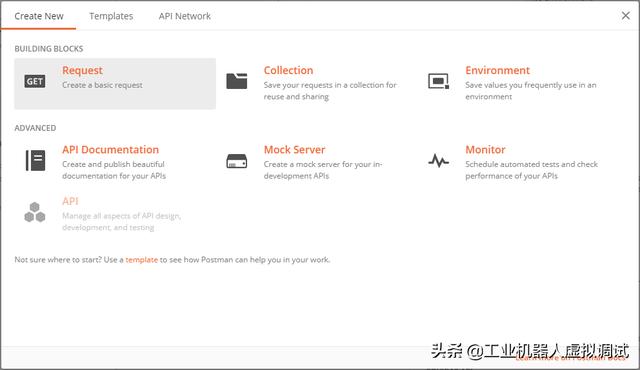
Task: Click the BUILDING BLOCKS section label
Action: point(49,49)
